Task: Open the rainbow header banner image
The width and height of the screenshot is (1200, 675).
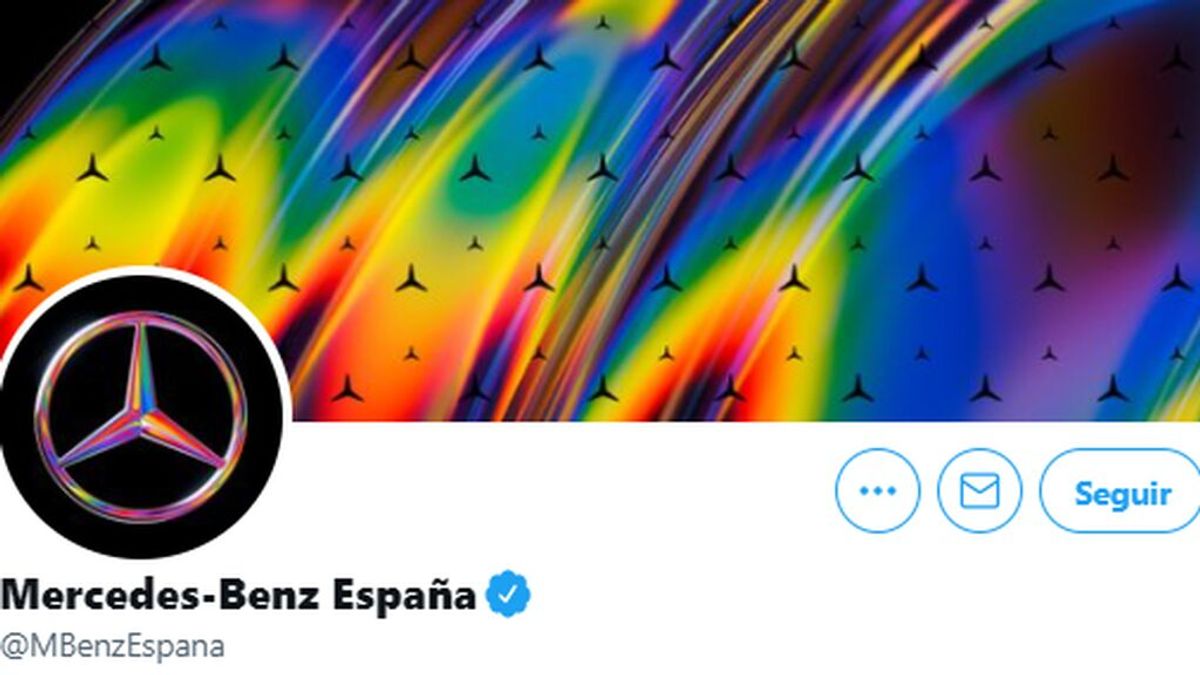Action: point(600,210)
